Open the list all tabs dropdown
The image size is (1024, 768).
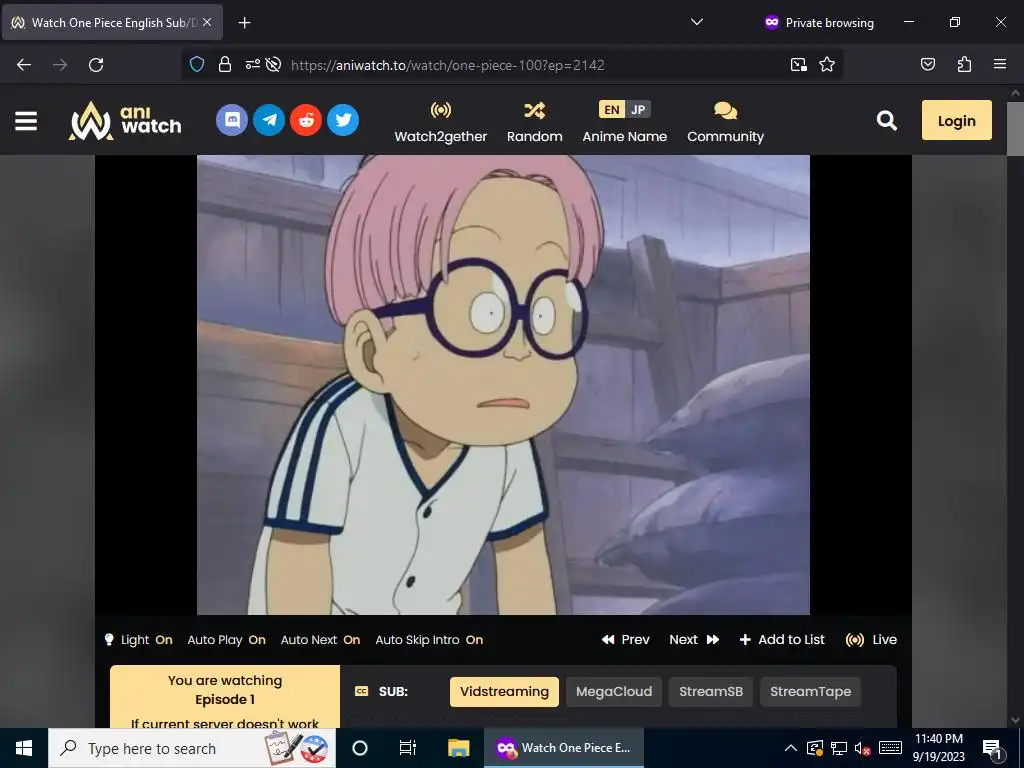[x=697, y=22]
